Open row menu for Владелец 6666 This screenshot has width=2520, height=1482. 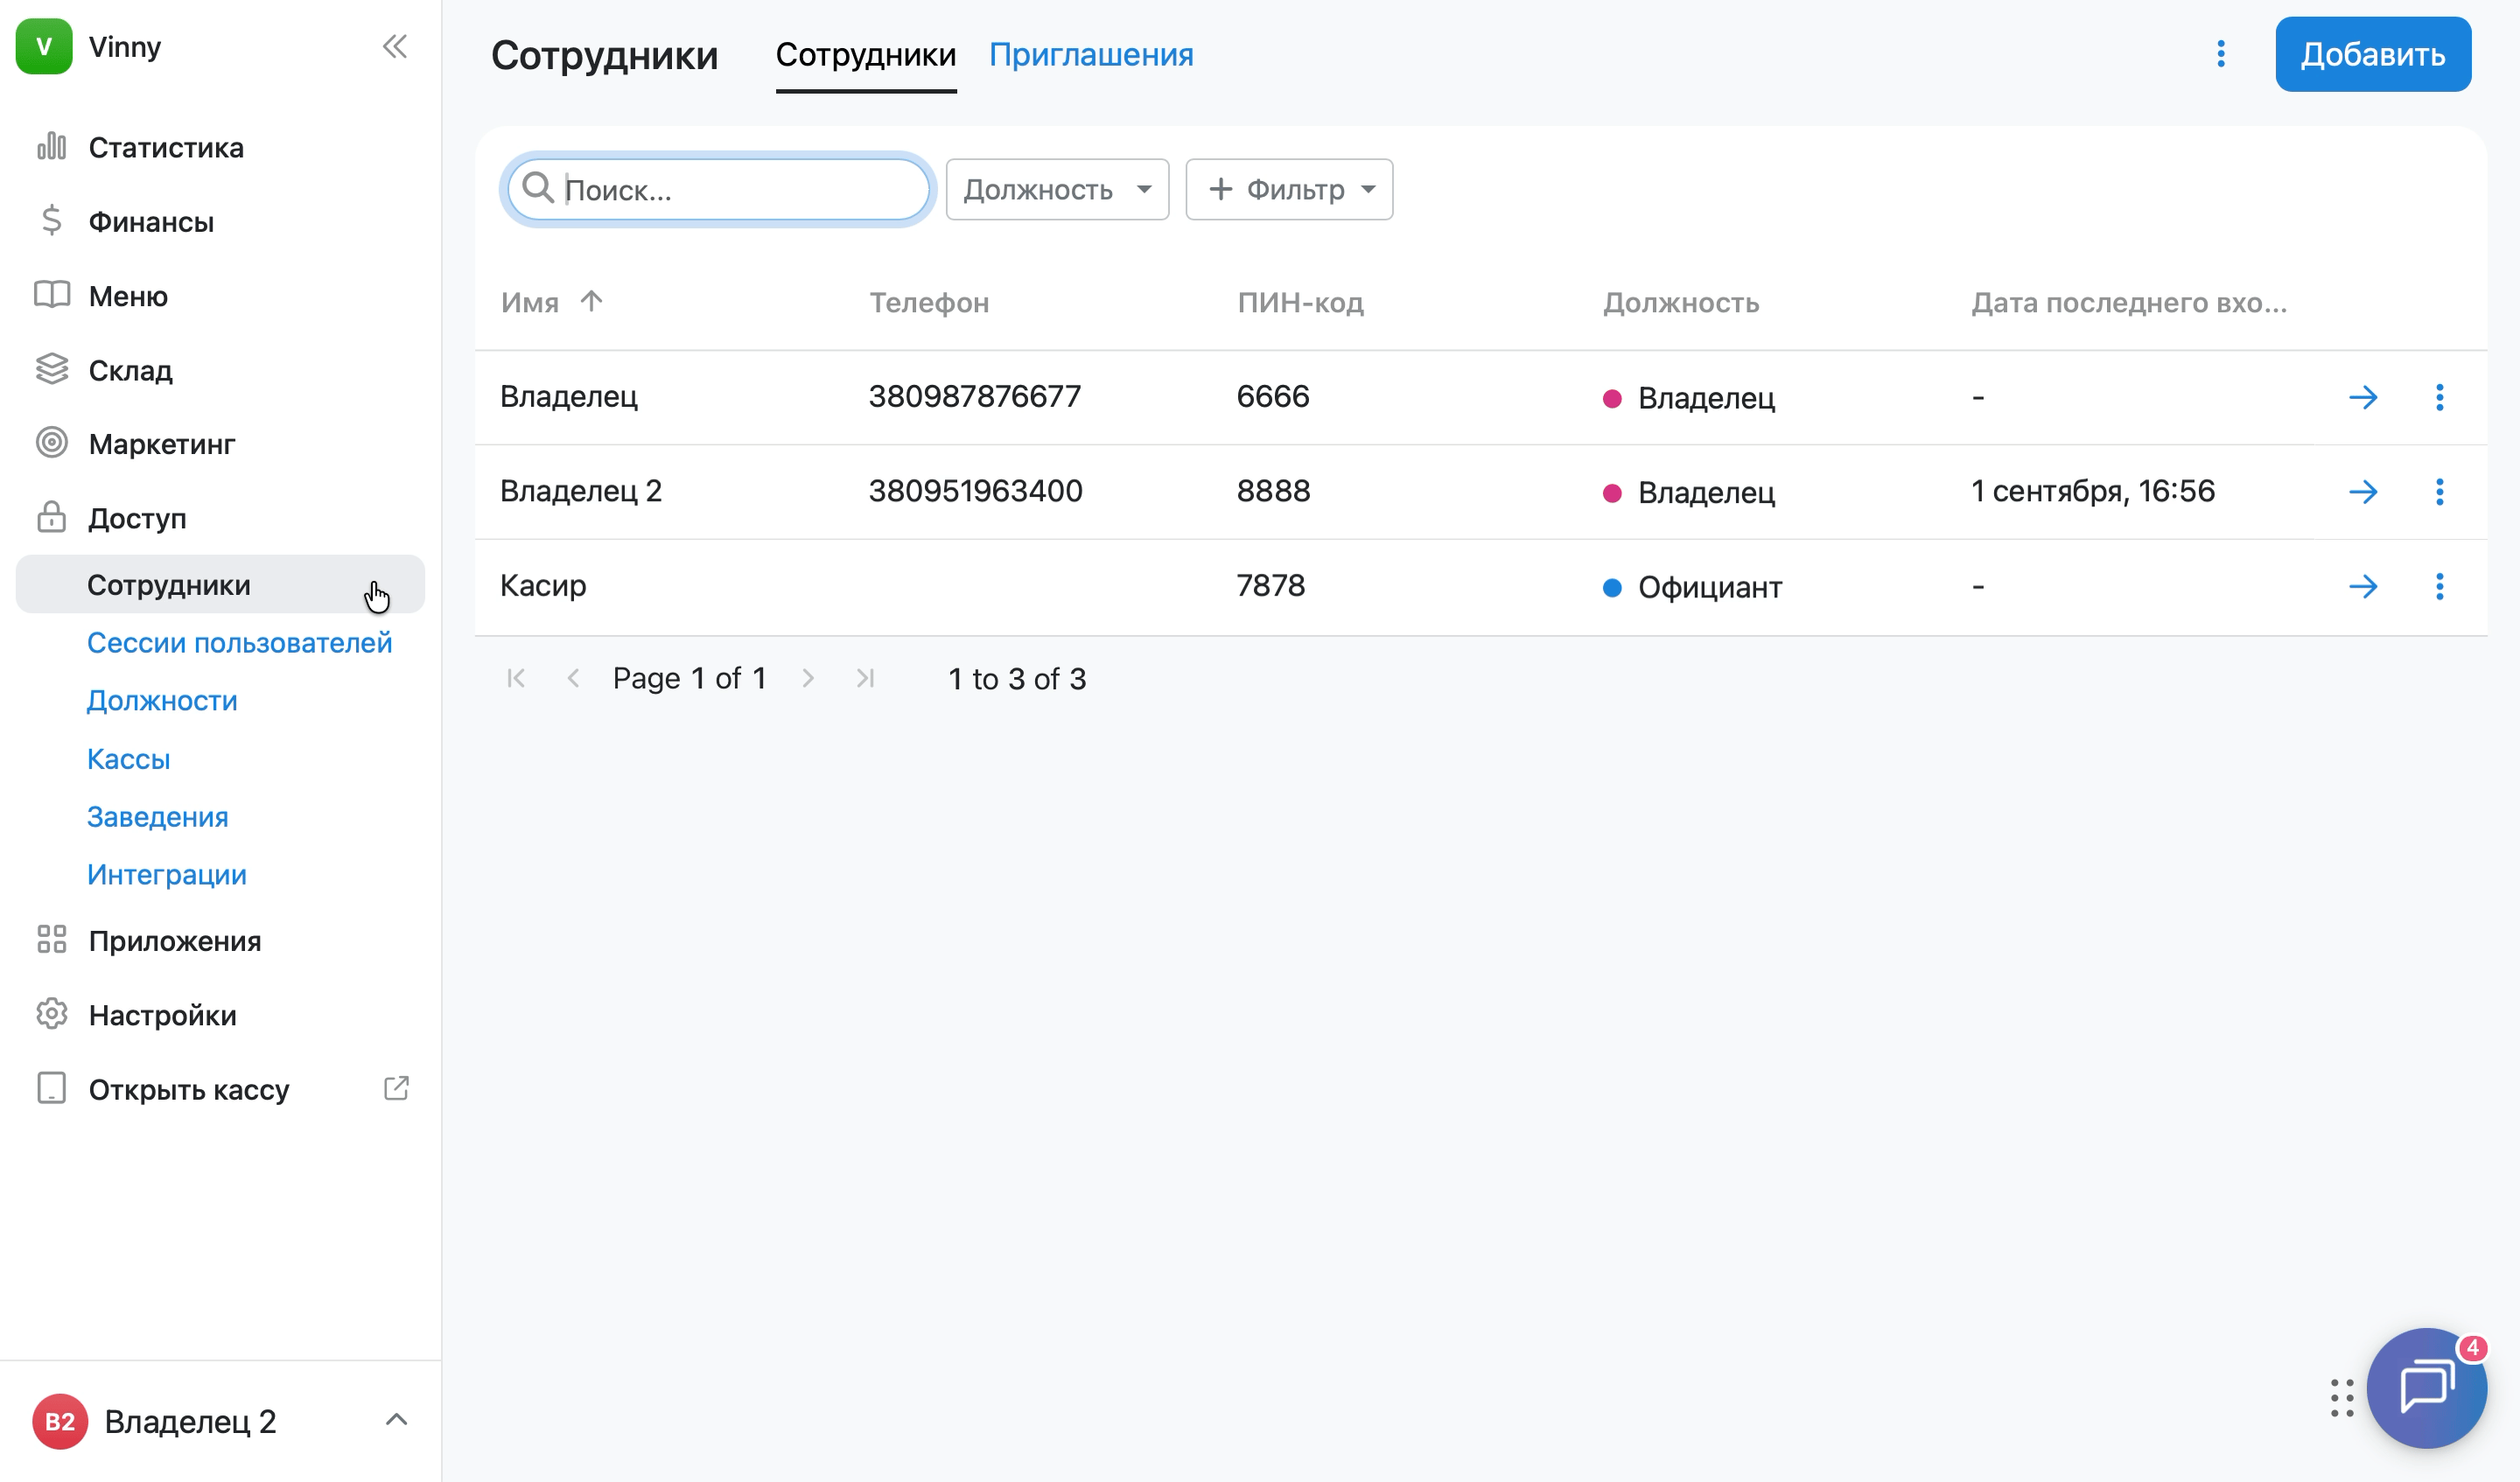2440,397
